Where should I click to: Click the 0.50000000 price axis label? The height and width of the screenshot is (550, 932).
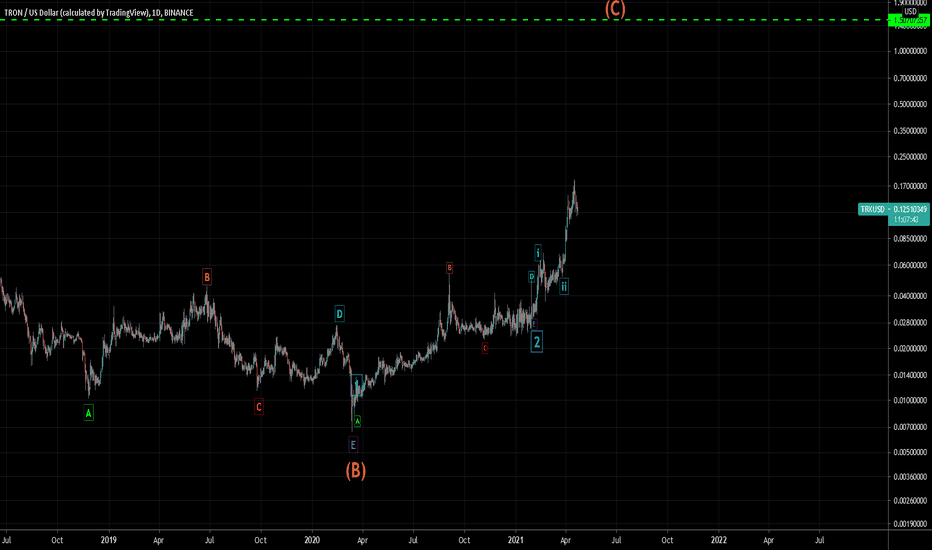[910, 104]
